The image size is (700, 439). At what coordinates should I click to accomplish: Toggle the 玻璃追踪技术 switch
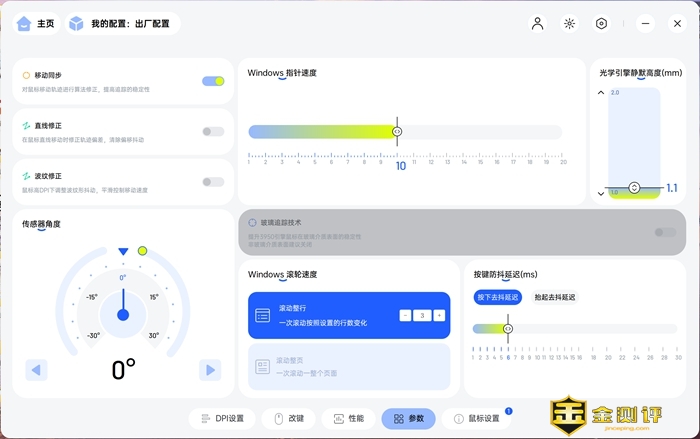(664, 232)
